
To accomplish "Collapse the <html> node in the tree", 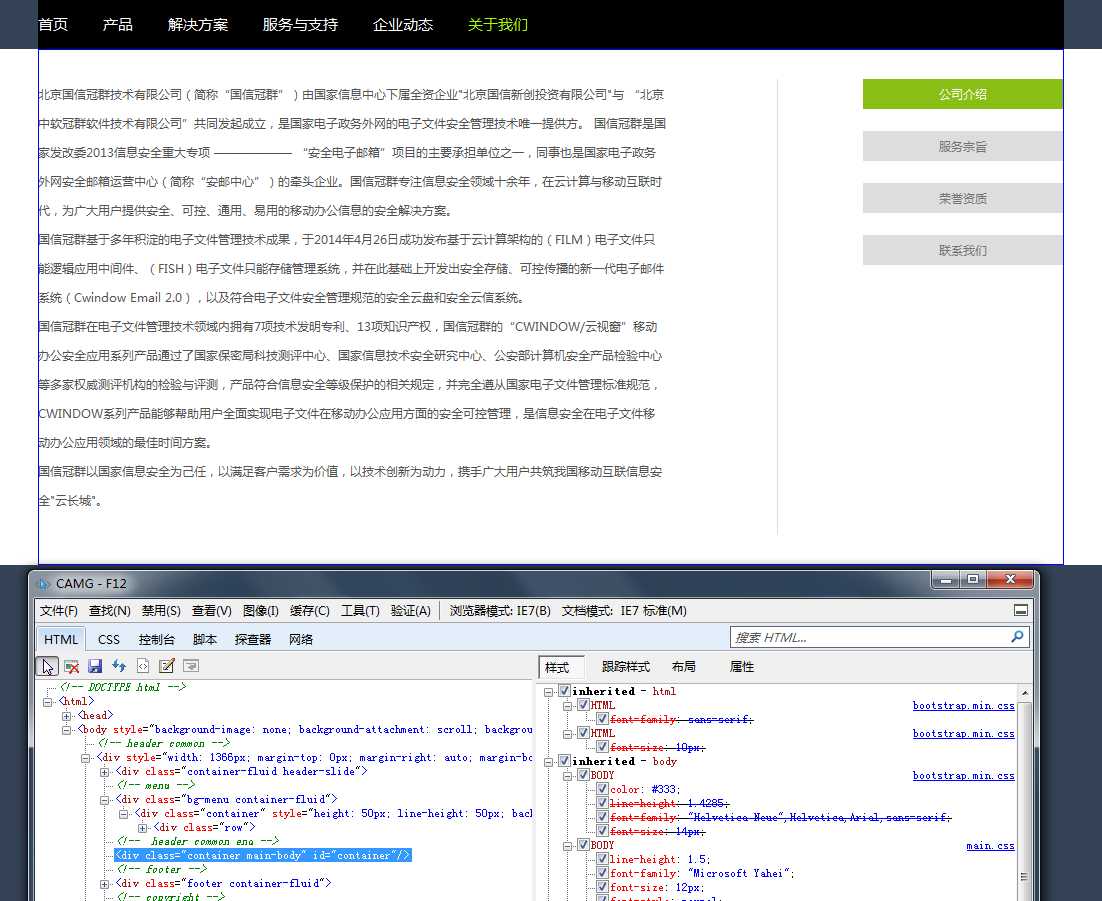I will [48, 701].
